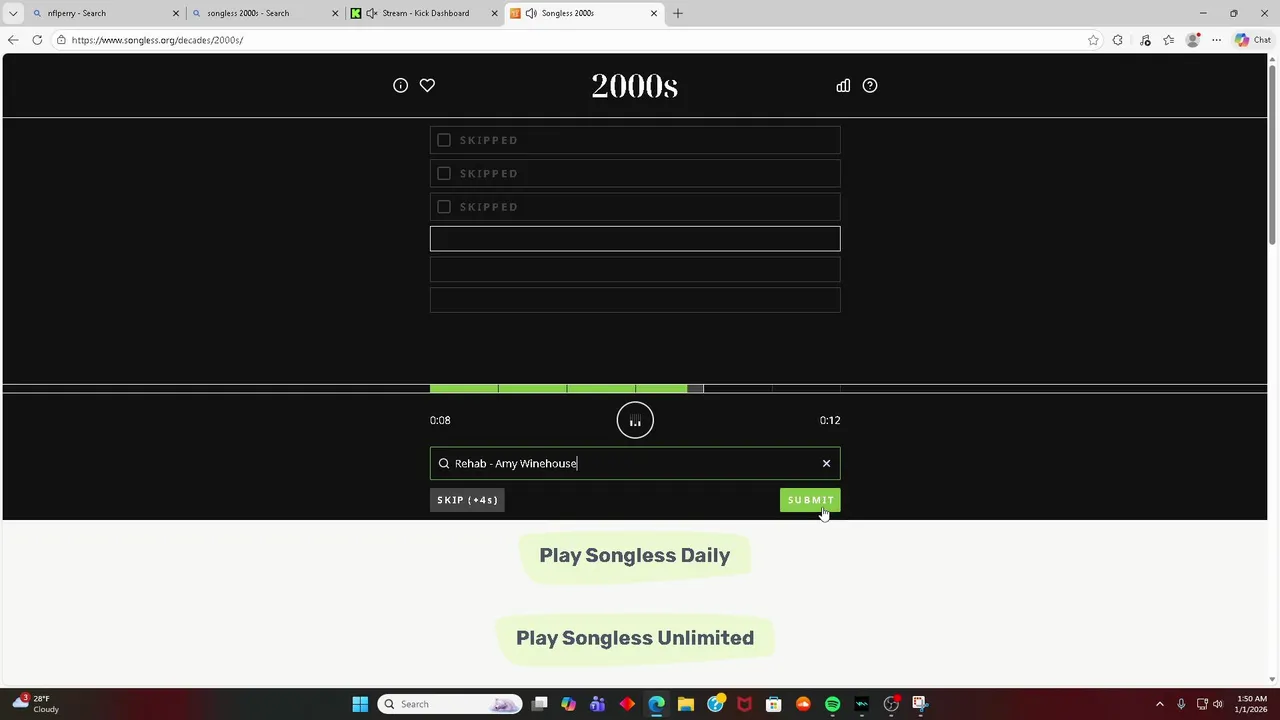Open the Play Songless Daily link

(635, 555)
